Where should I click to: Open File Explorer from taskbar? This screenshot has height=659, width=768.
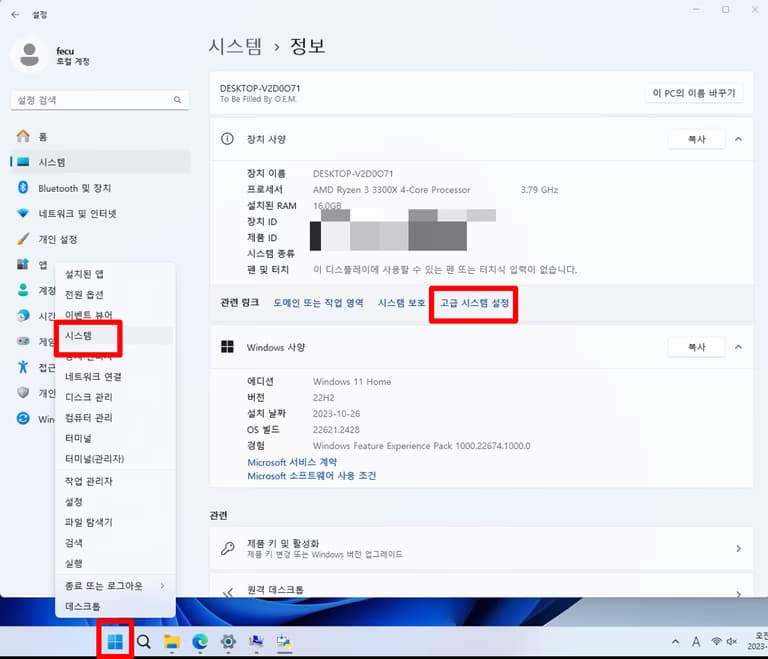[x=171, y=641]
